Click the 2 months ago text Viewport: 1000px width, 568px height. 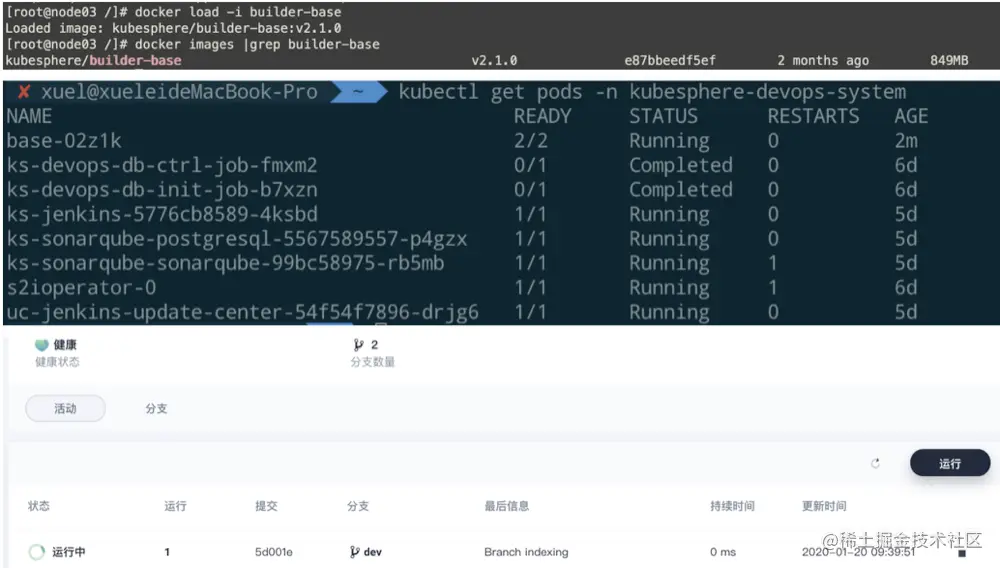[x=823, y=61]
